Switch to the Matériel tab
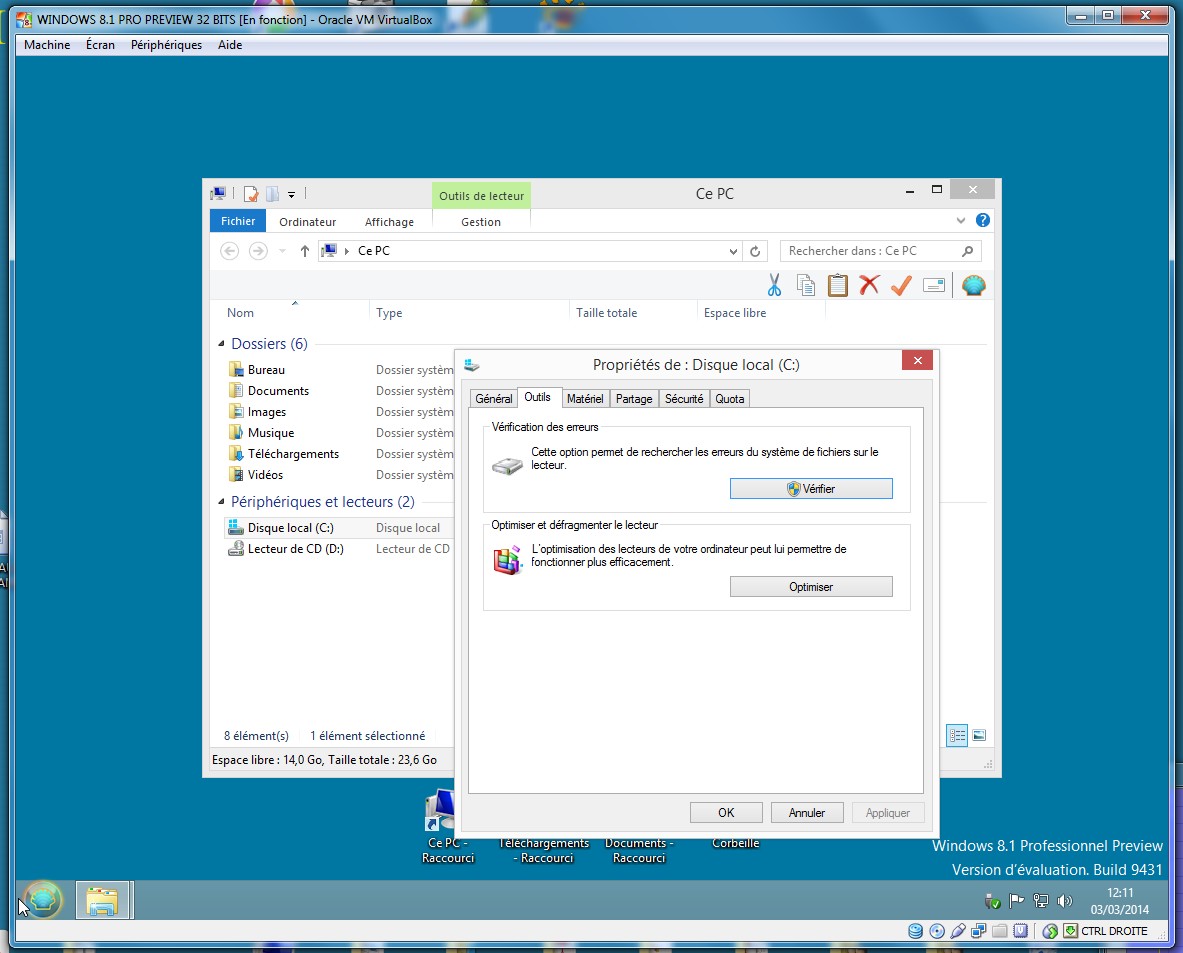 pos(585,398)
